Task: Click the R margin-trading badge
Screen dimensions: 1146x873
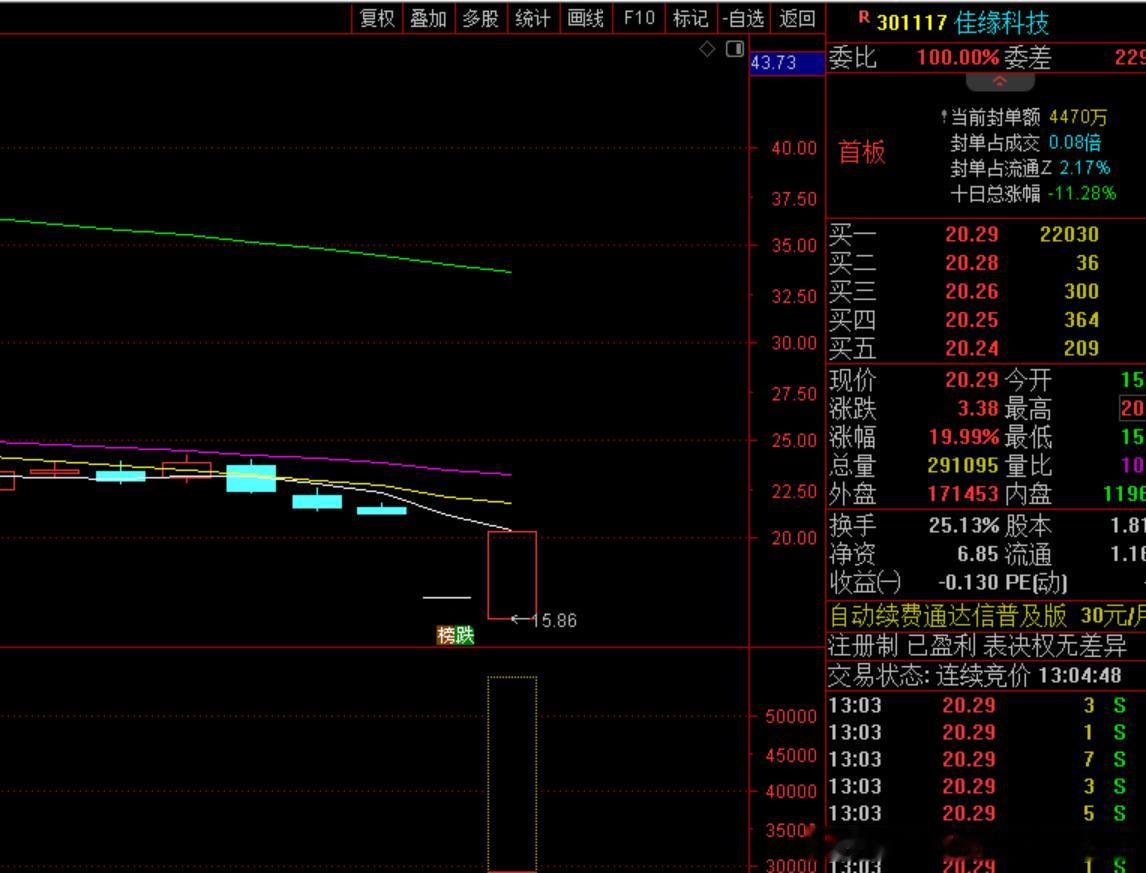Action: click(864, 18)
